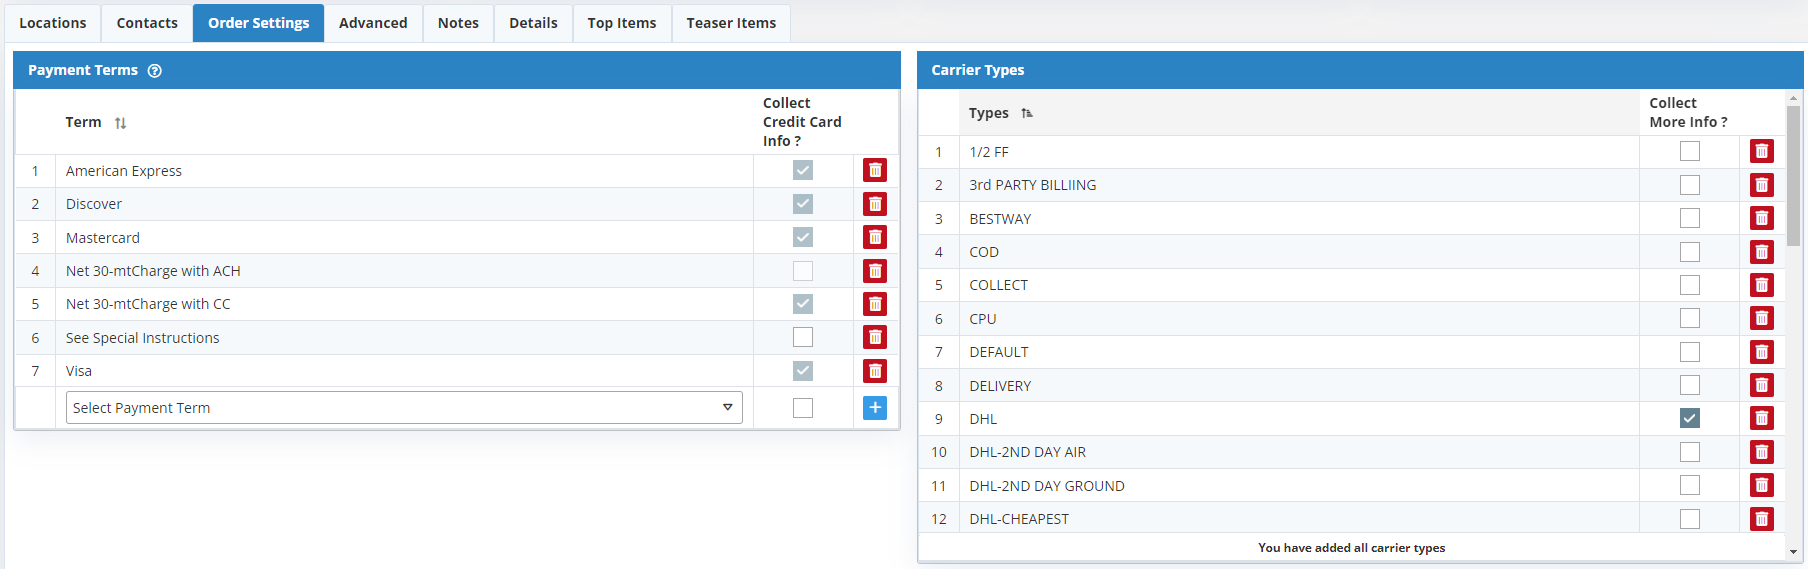Open the Top Items tab
The height and width of the screenshot is (569, 1808).
pyautogui.click(x=622, y=23)
